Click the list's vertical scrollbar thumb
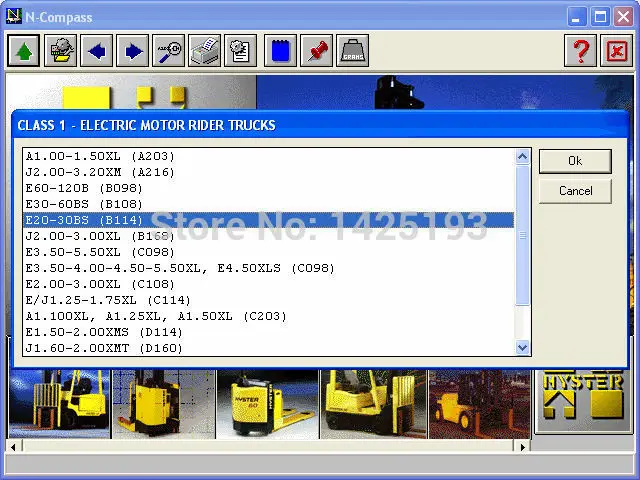The image size is (640, 480). pos(522,235)
